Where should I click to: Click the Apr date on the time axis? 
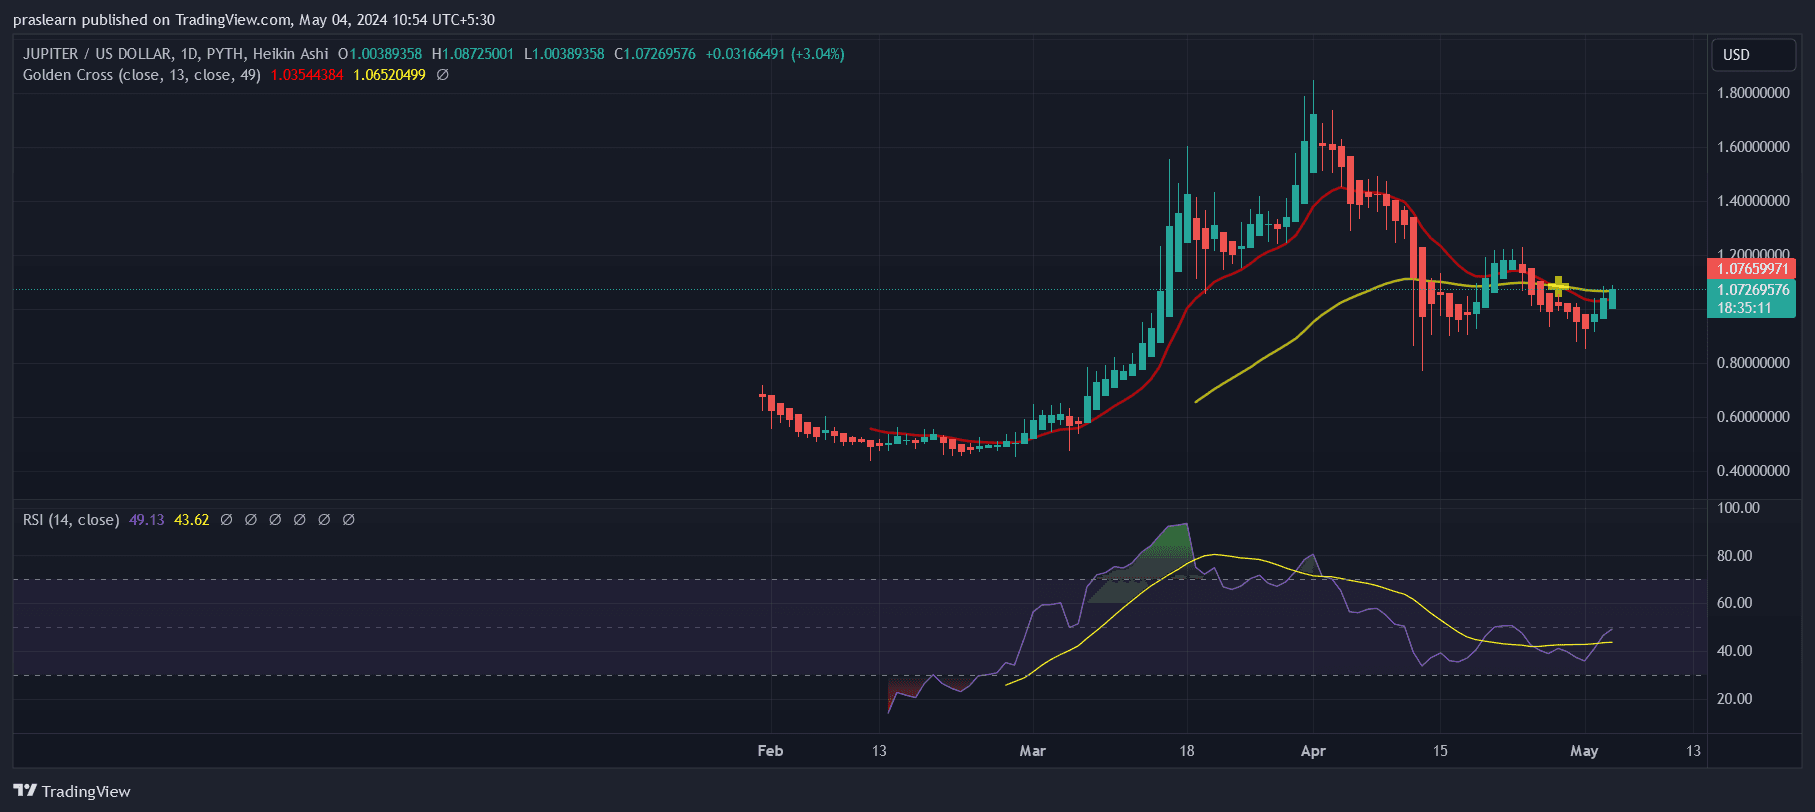(1313, 751)
